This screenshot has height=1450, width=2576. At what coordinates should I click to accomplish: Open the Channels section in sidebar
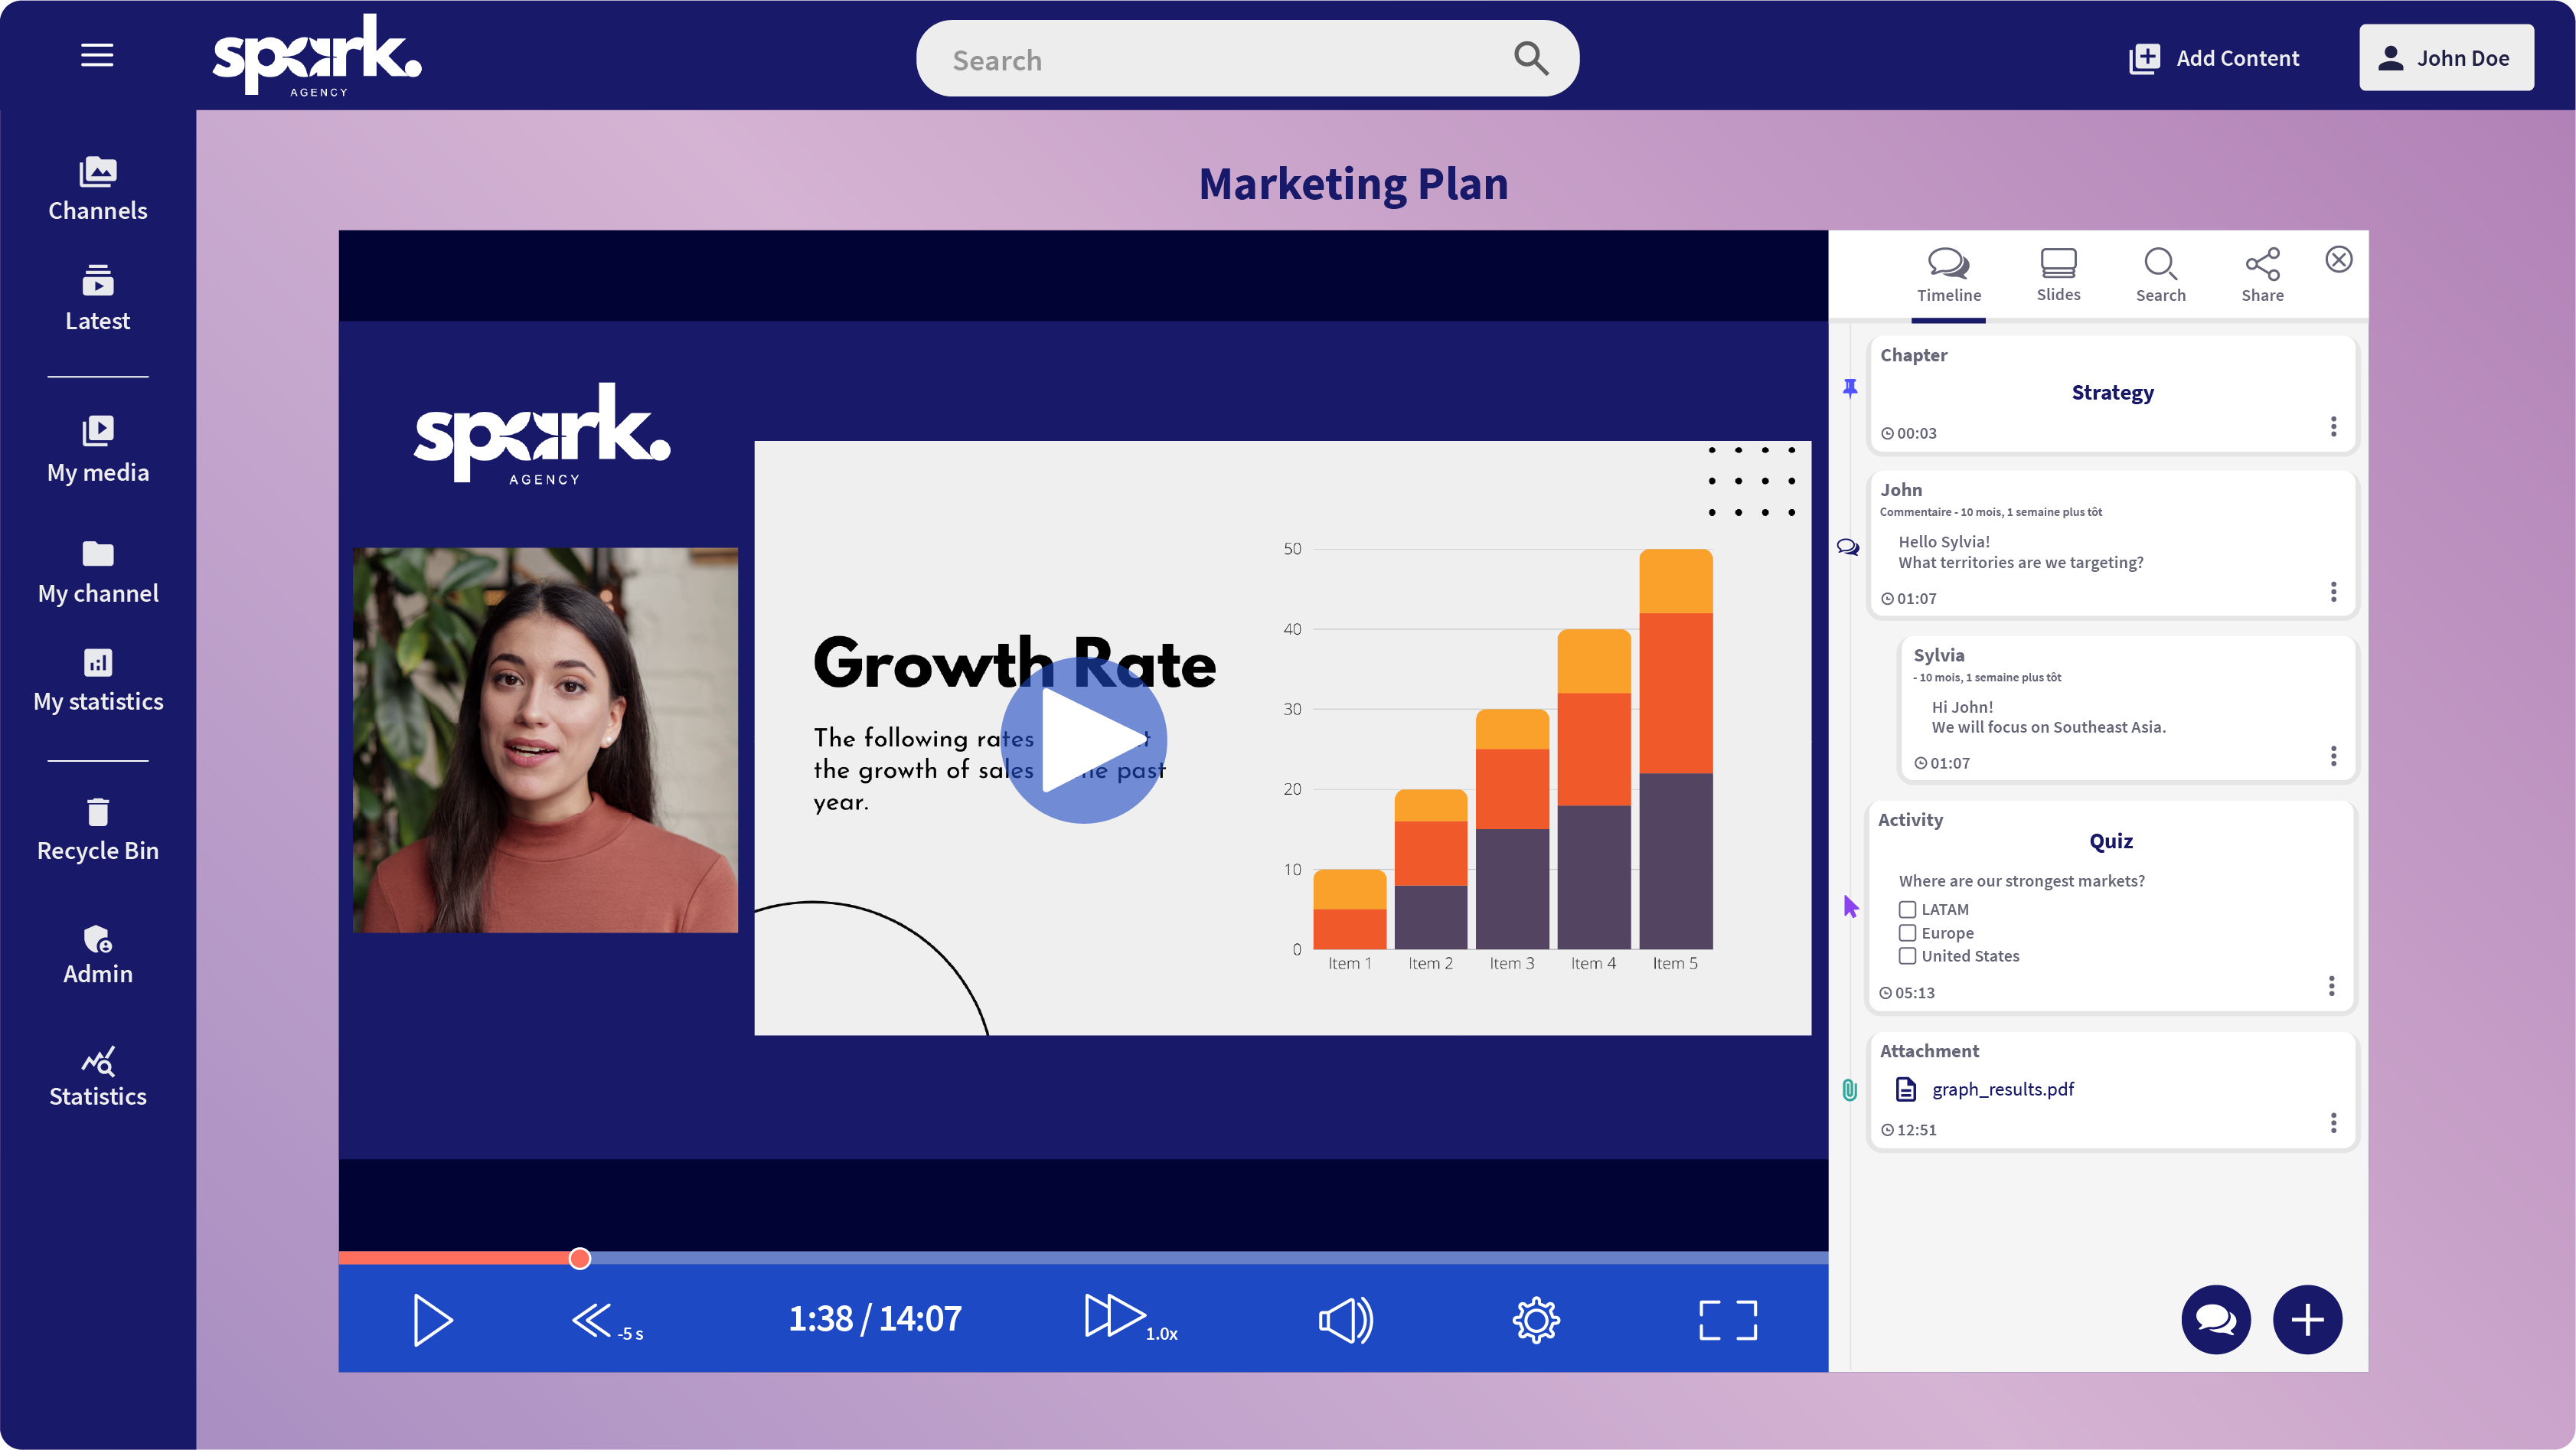pyautogui.click(x=97, y=188)
